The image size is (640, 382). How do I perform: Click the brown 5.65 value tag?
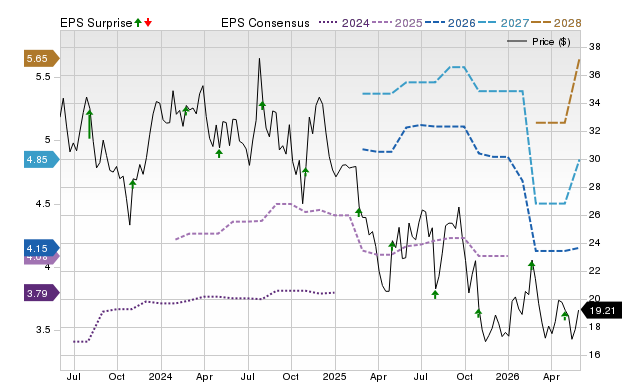(x=42, y=58)
